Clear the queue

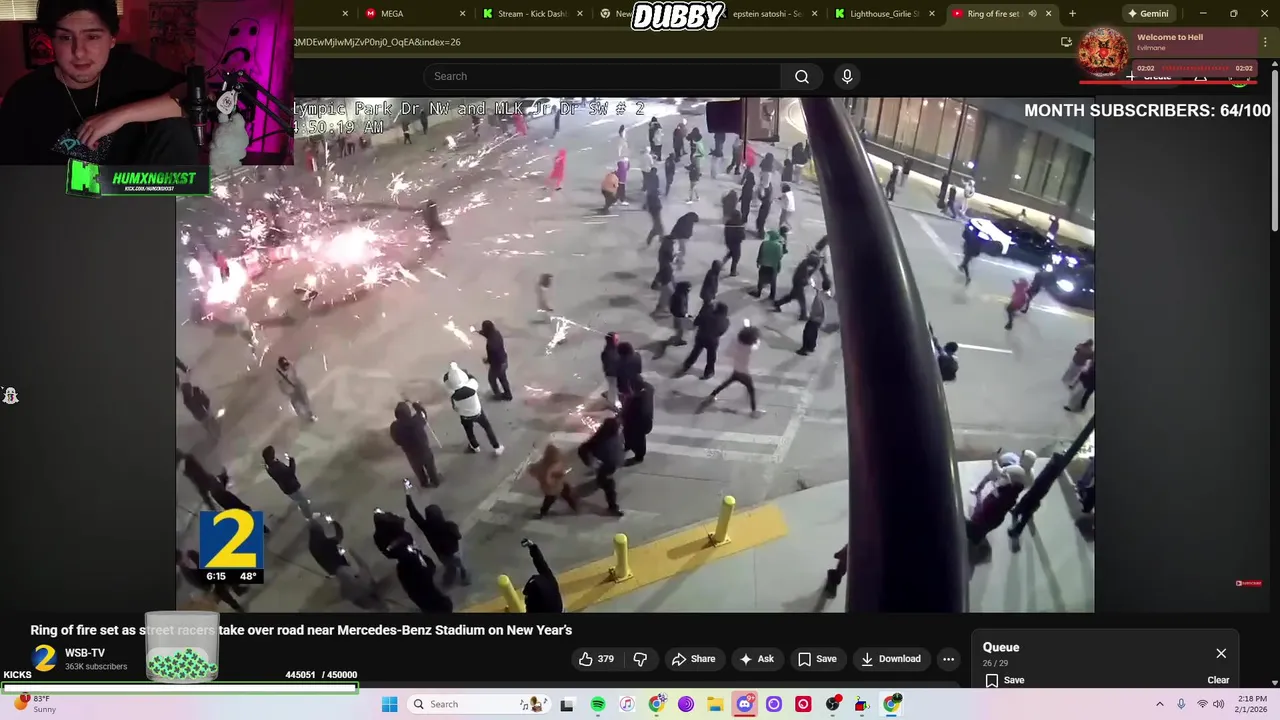tap(1218, 680)
